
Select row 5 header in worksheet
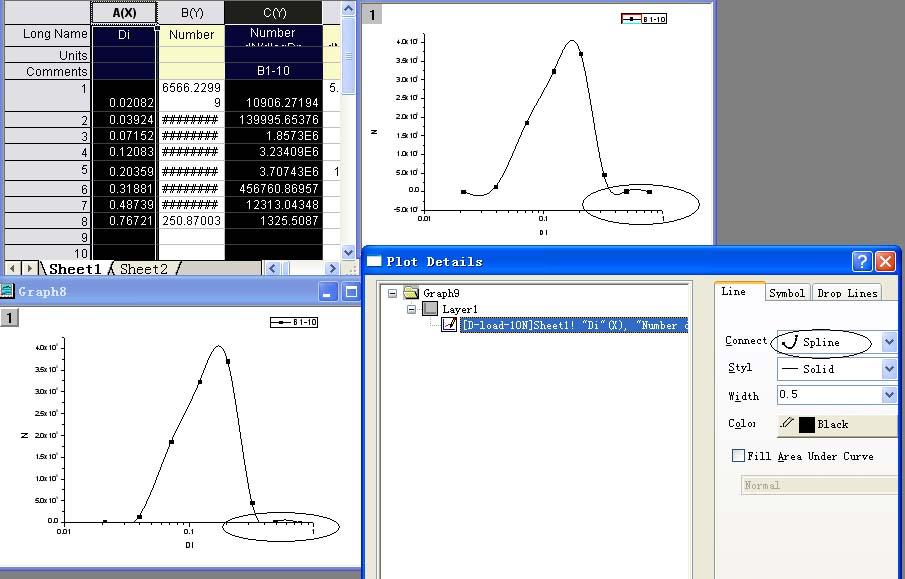(x=47, y=170)
